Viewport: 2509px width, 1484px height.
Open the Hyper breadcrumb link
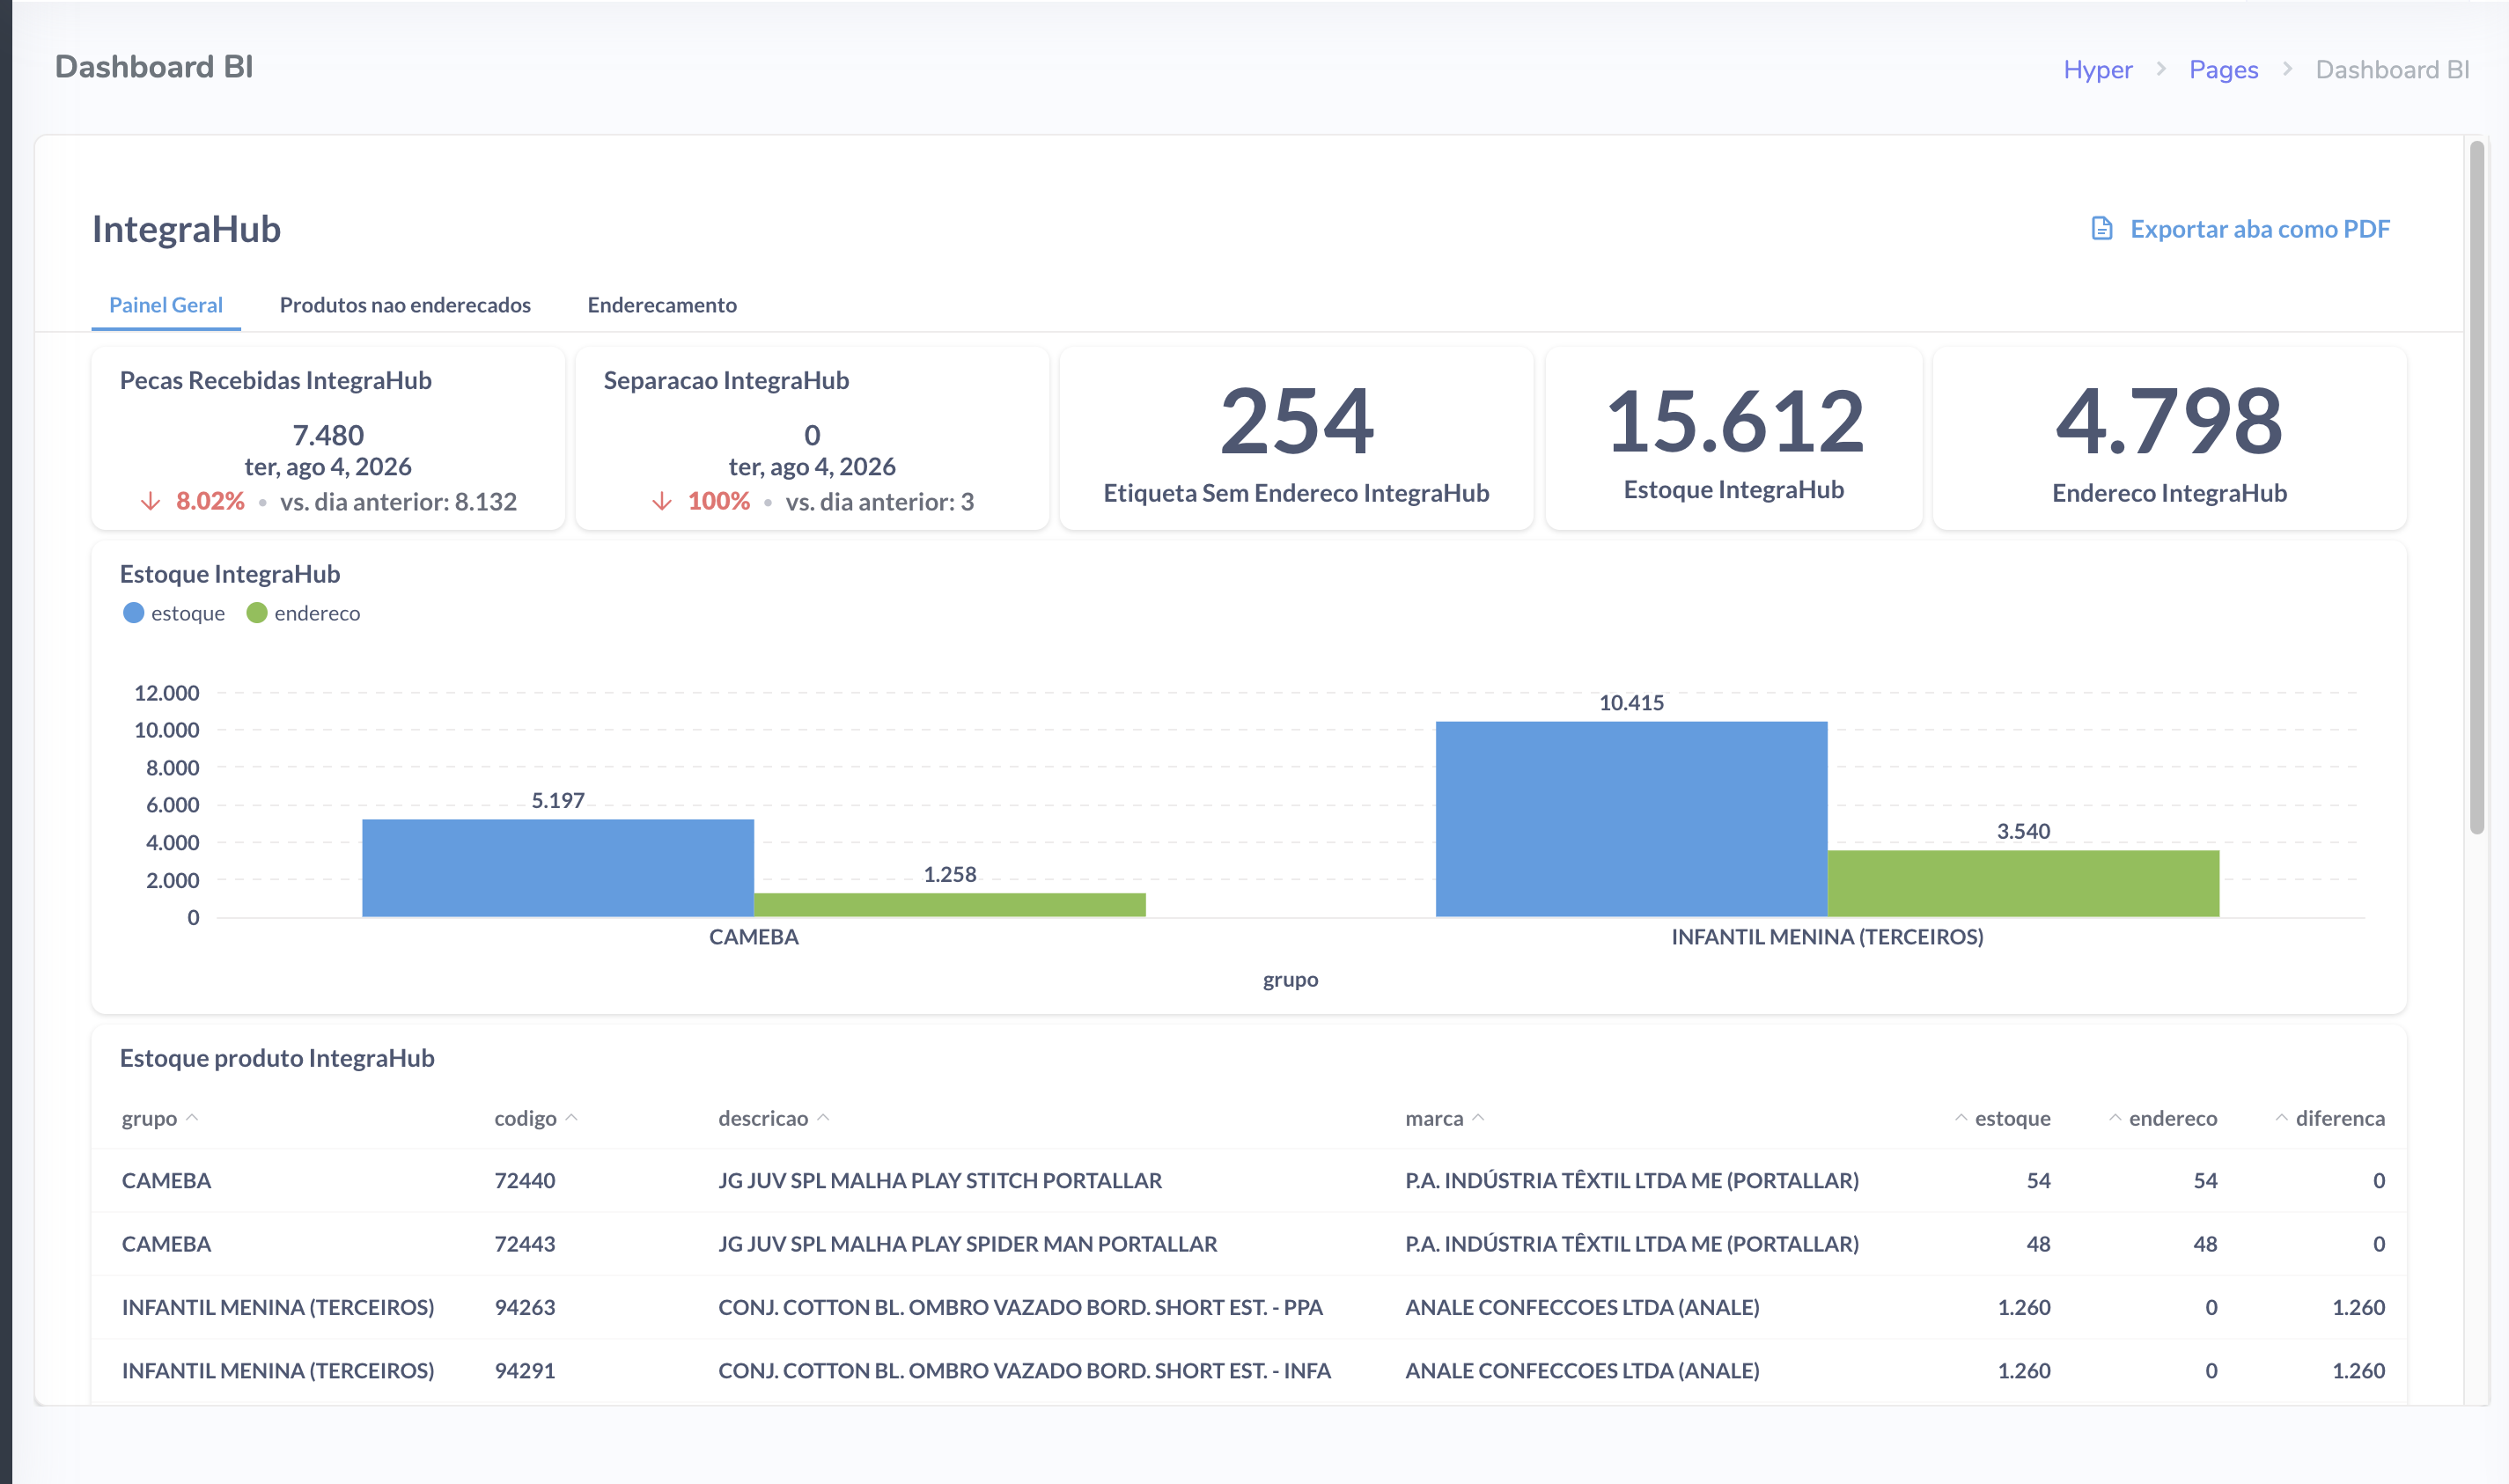(x=2098, y=69)
